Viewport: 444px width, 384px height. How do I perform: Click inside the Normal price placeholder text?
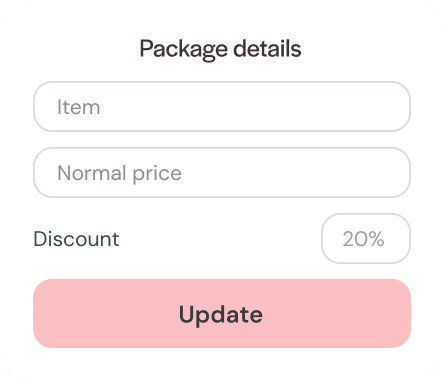119,174
